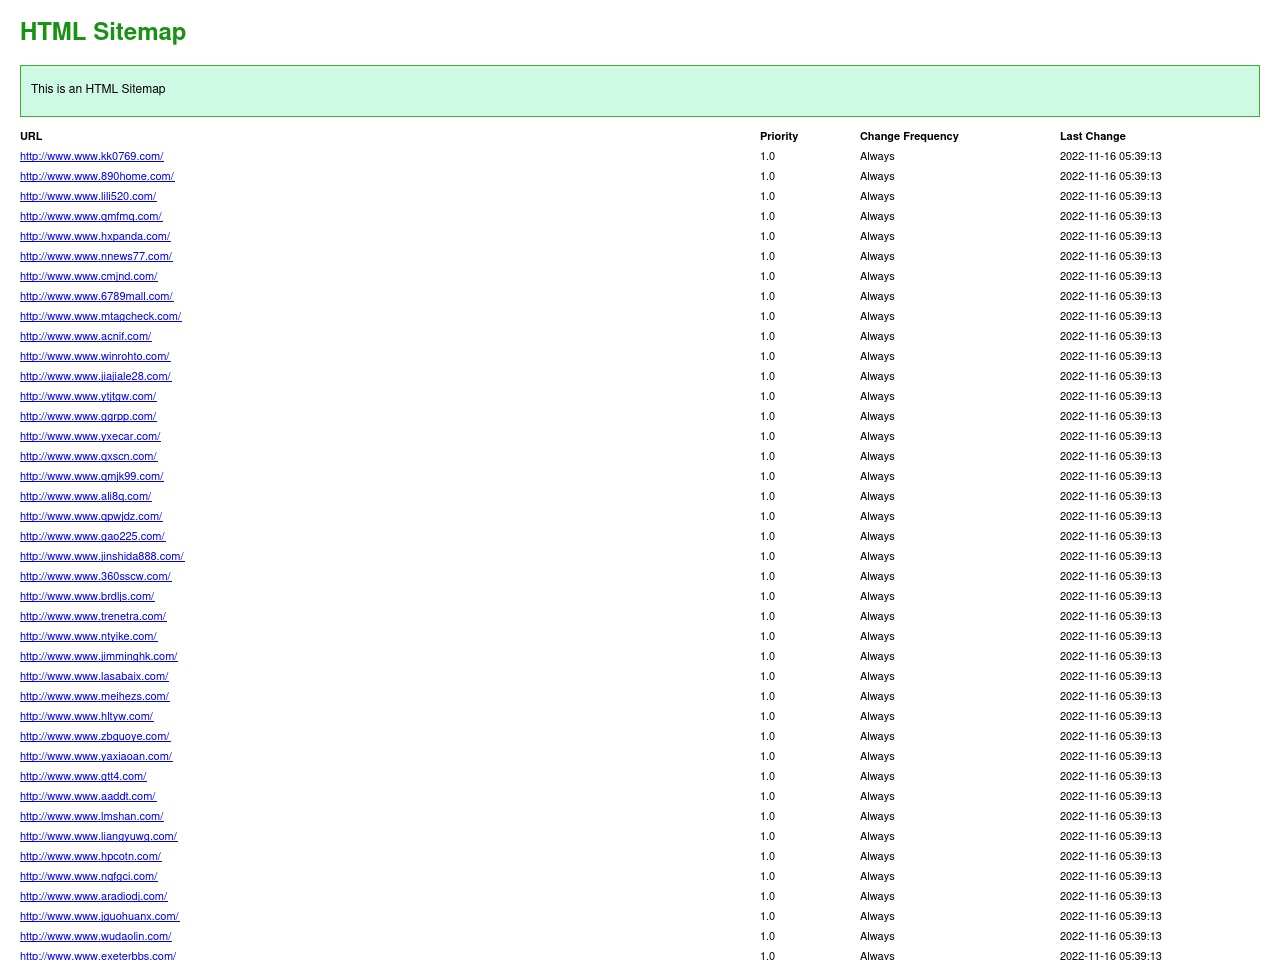The height and width of the screenshot is (960, 1280).
Task: Follow the jguohuanx.com URL
Action: [100, 916]
